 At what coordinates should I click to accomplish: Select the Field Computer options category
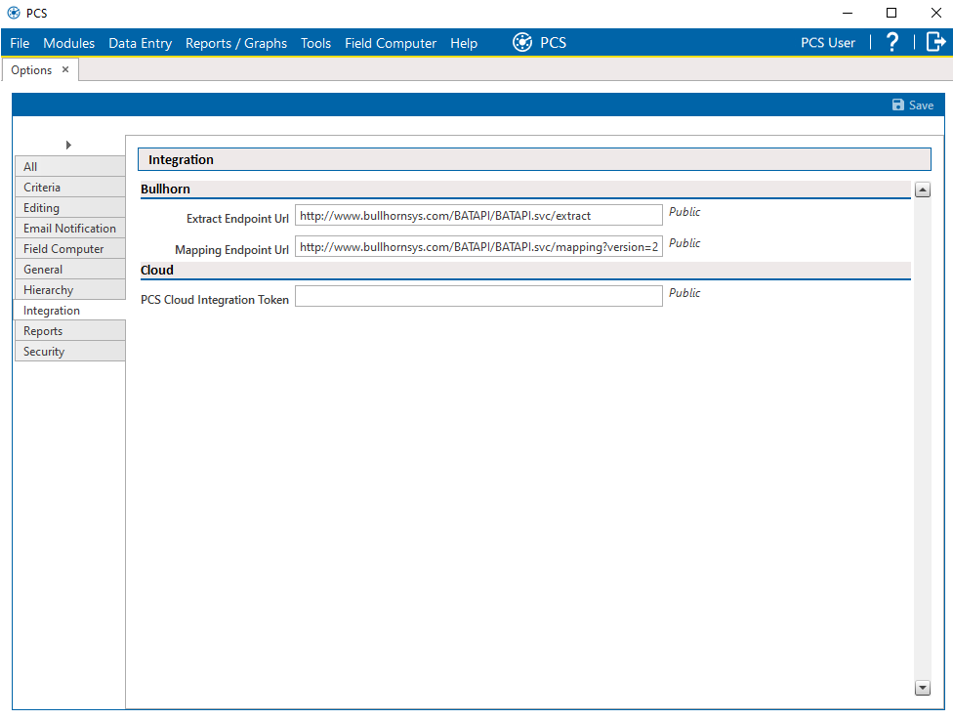pyautogui.click(x=70, y=249)
